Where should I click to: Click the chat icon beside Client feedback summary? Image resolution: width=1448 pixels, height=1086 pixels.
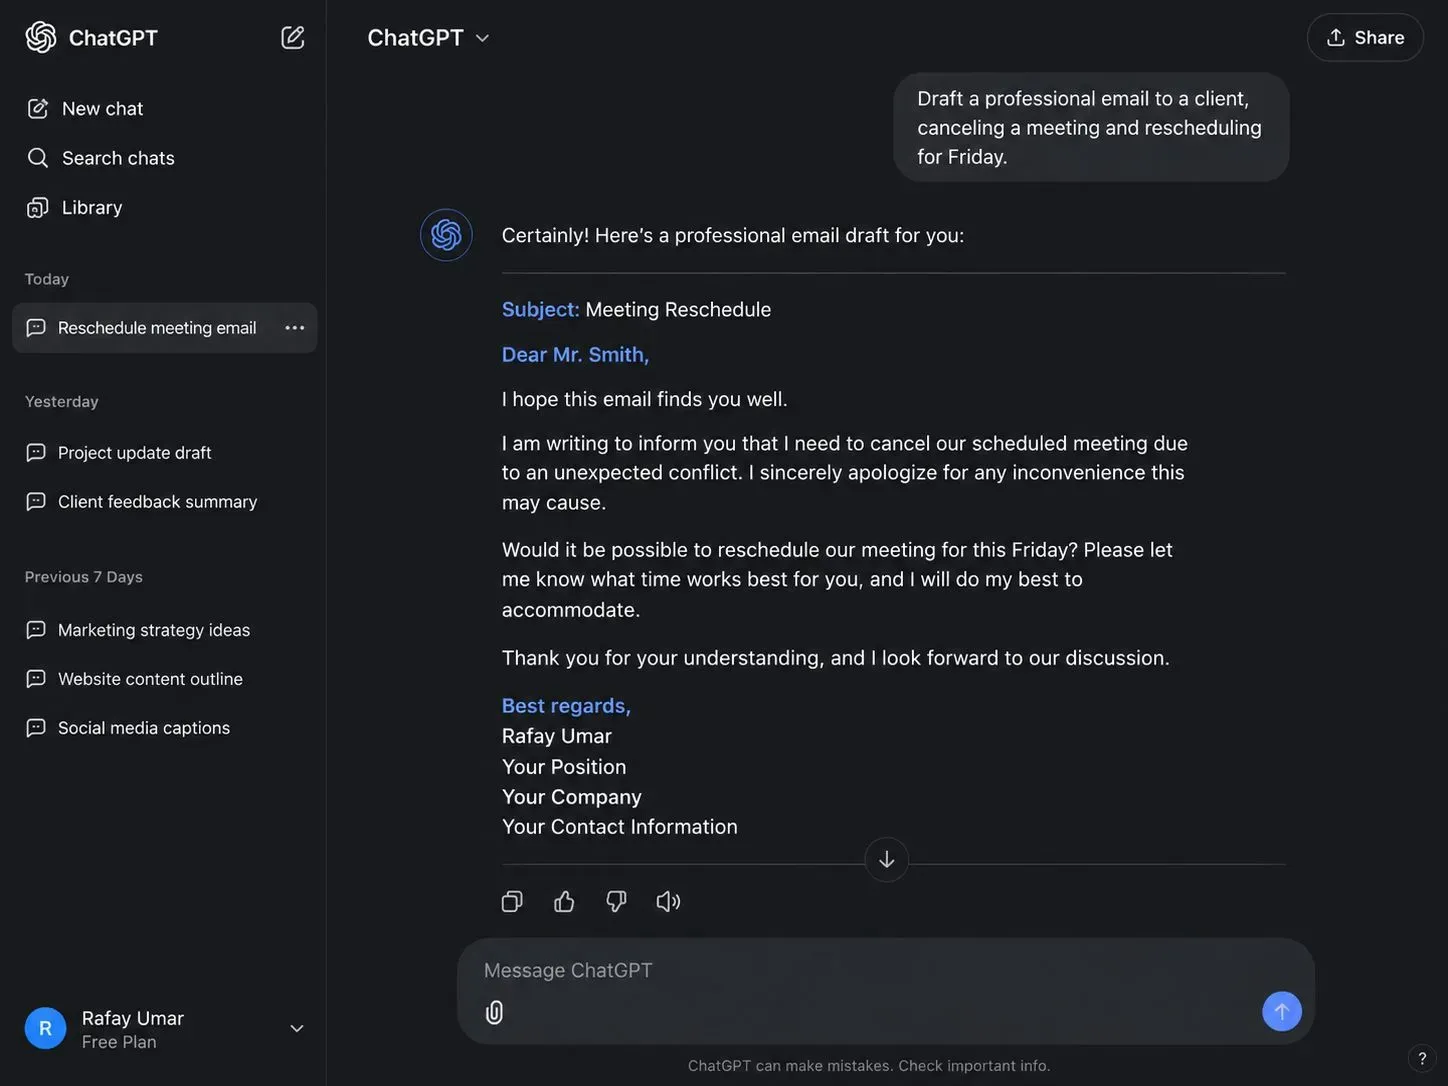click(36, 502)
